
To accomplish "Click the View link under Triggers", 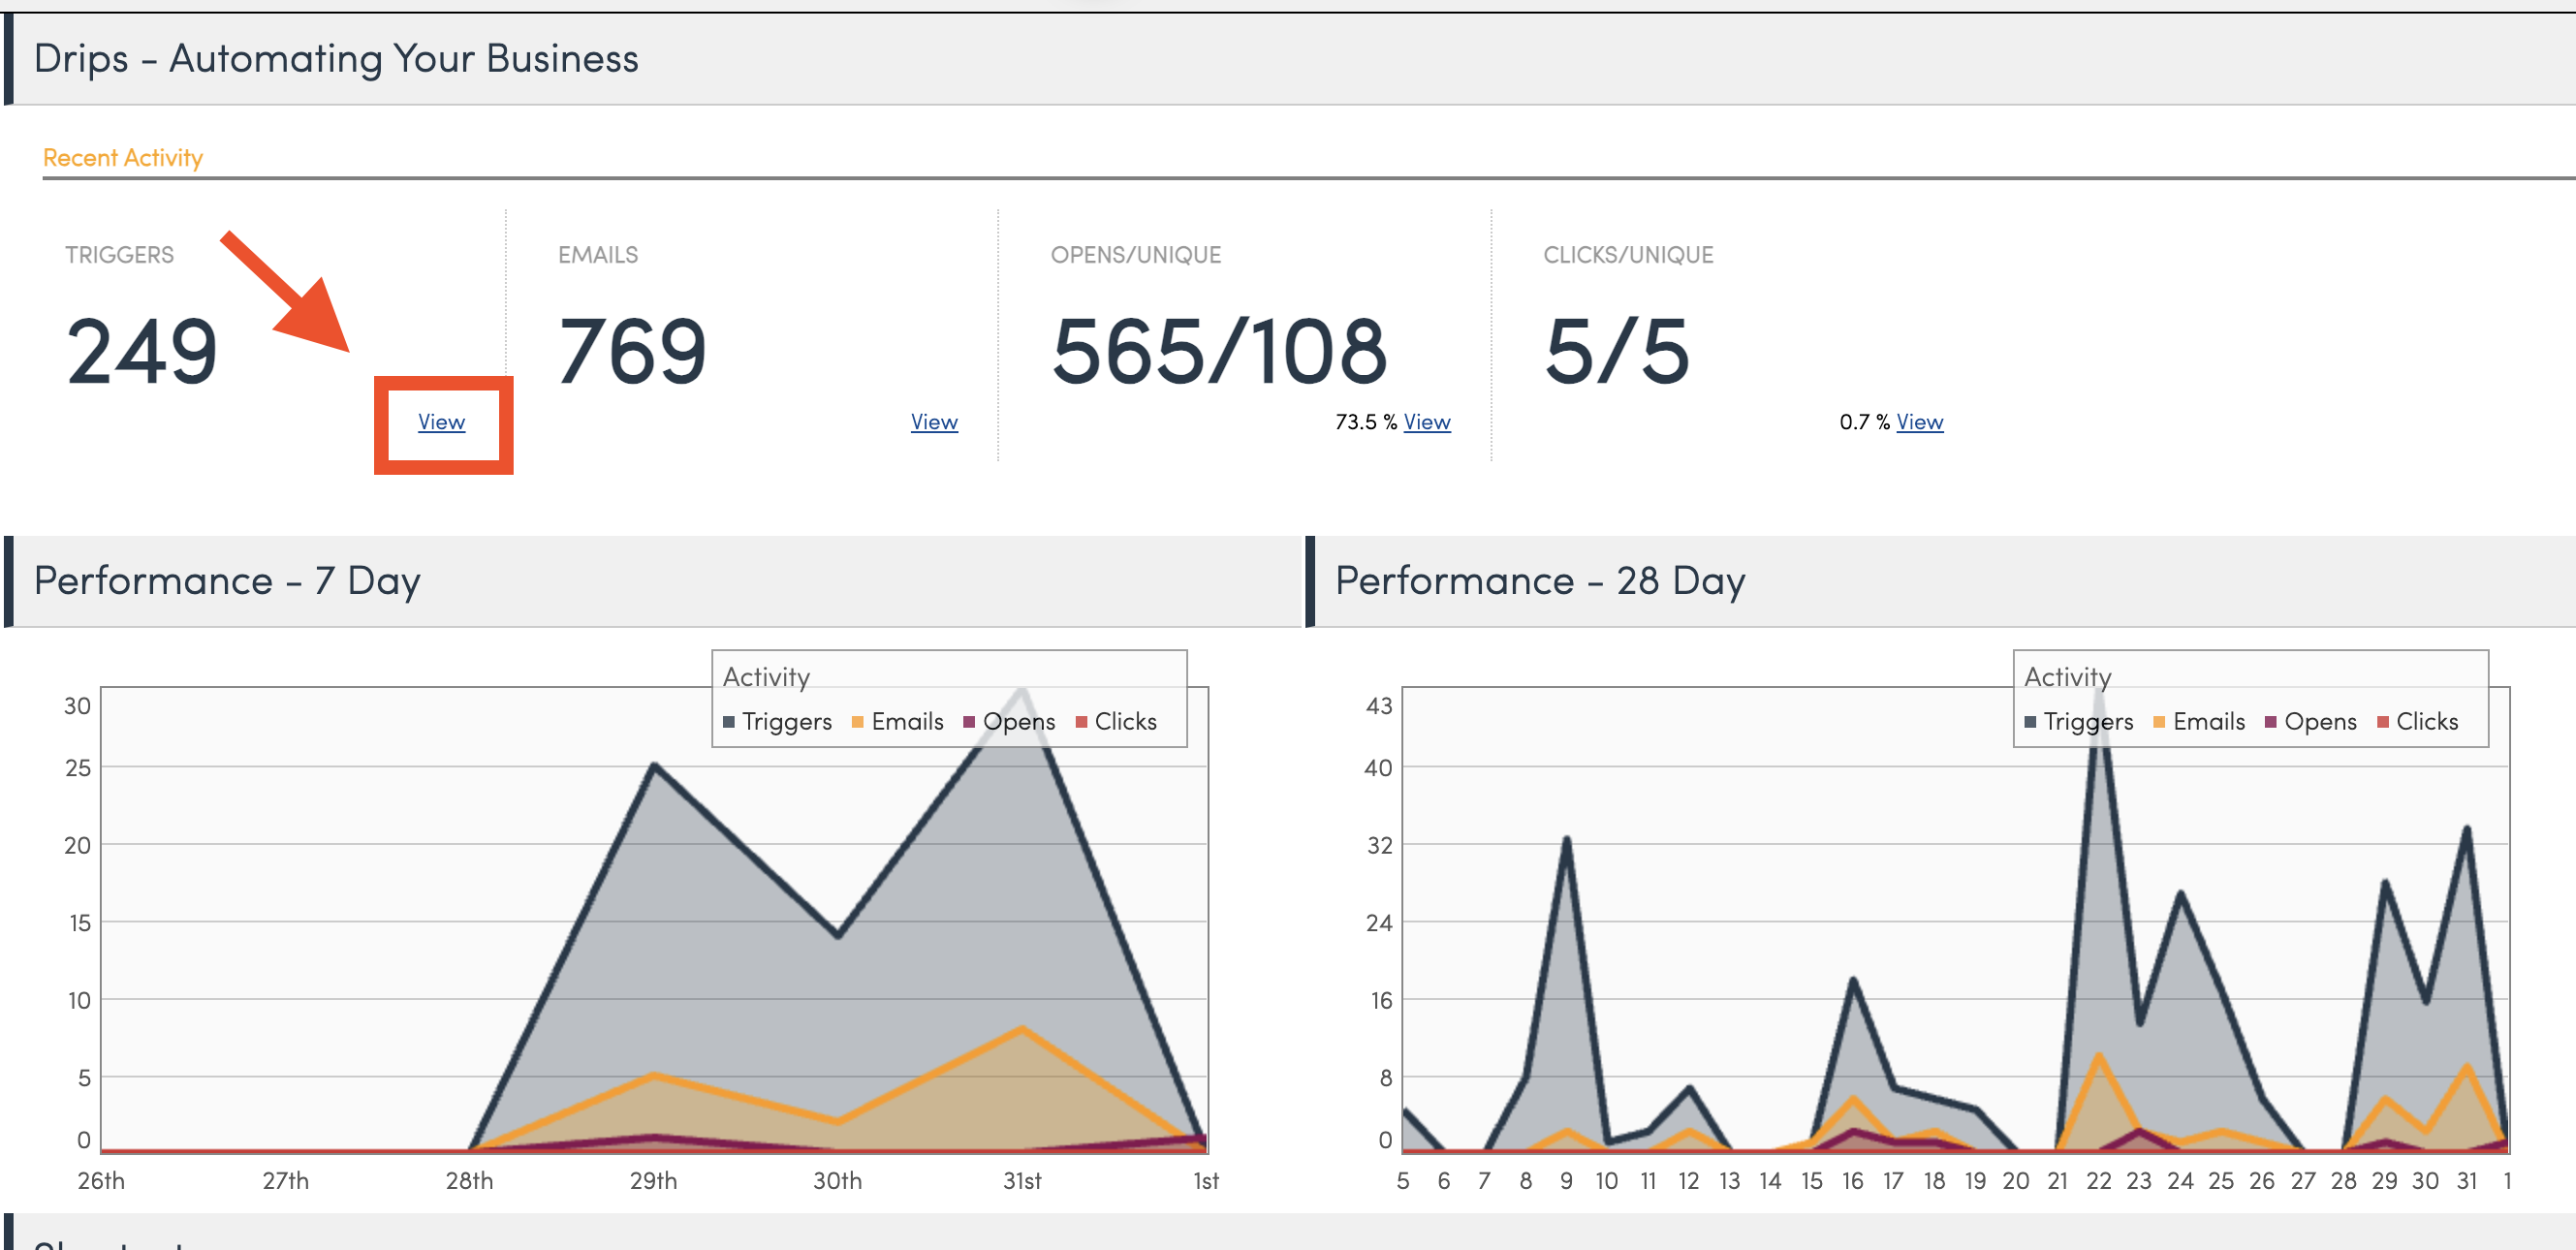I will [x=441, y=422].
